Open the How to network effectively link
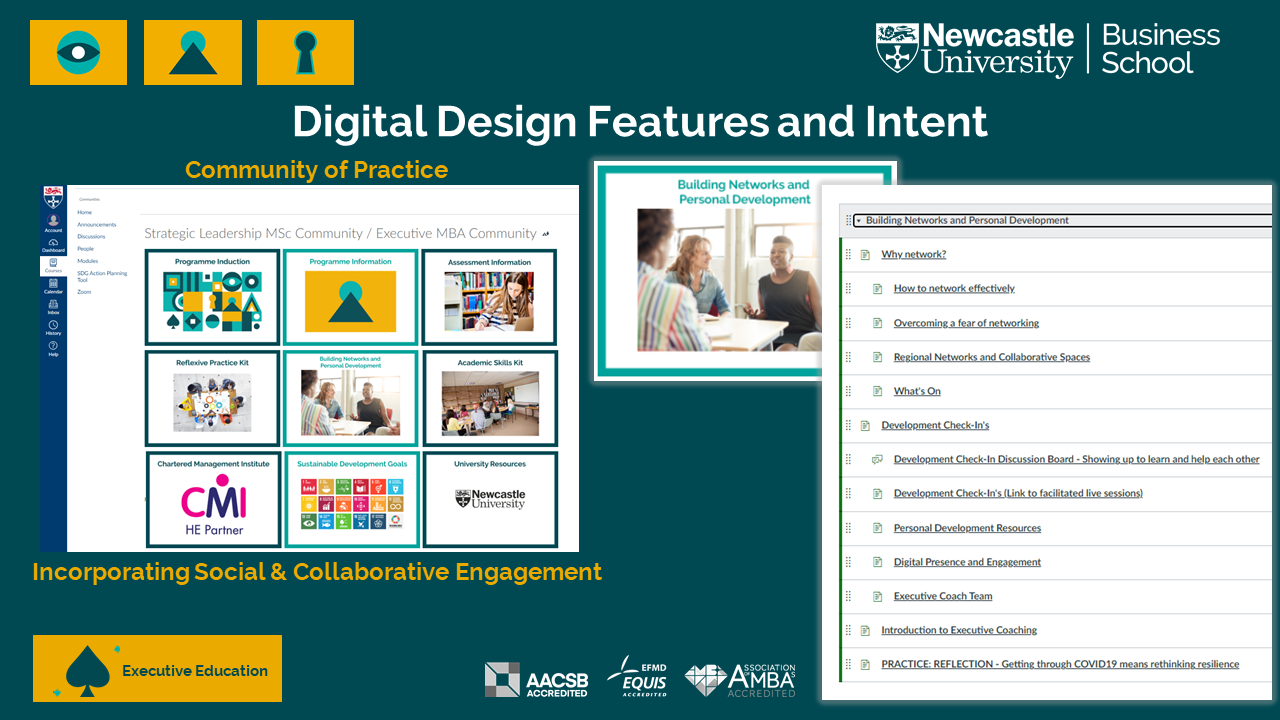This screenshot has height=720, width=1280. (x=953, y=289)
